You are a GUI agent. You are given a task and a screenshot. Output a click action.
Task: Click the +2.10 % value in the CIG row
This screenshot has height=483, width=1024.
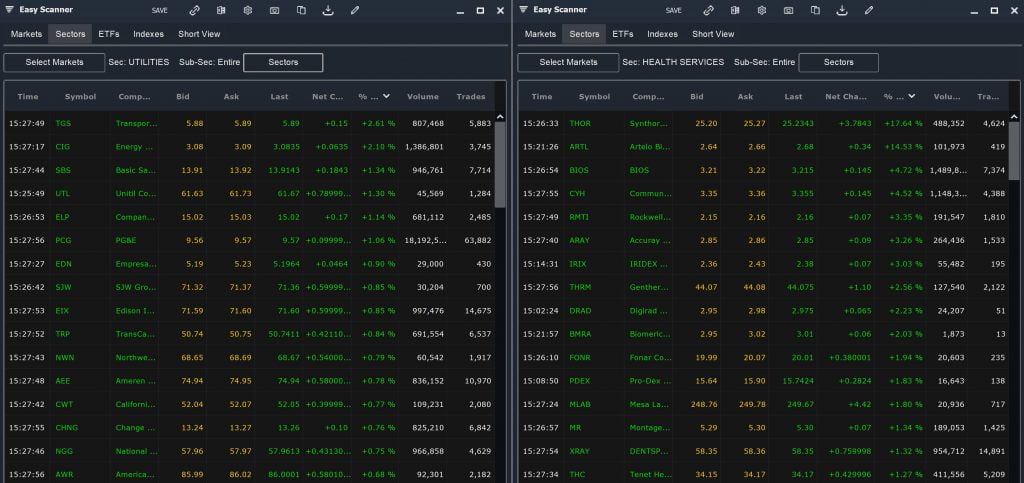(x=376, y=147)
